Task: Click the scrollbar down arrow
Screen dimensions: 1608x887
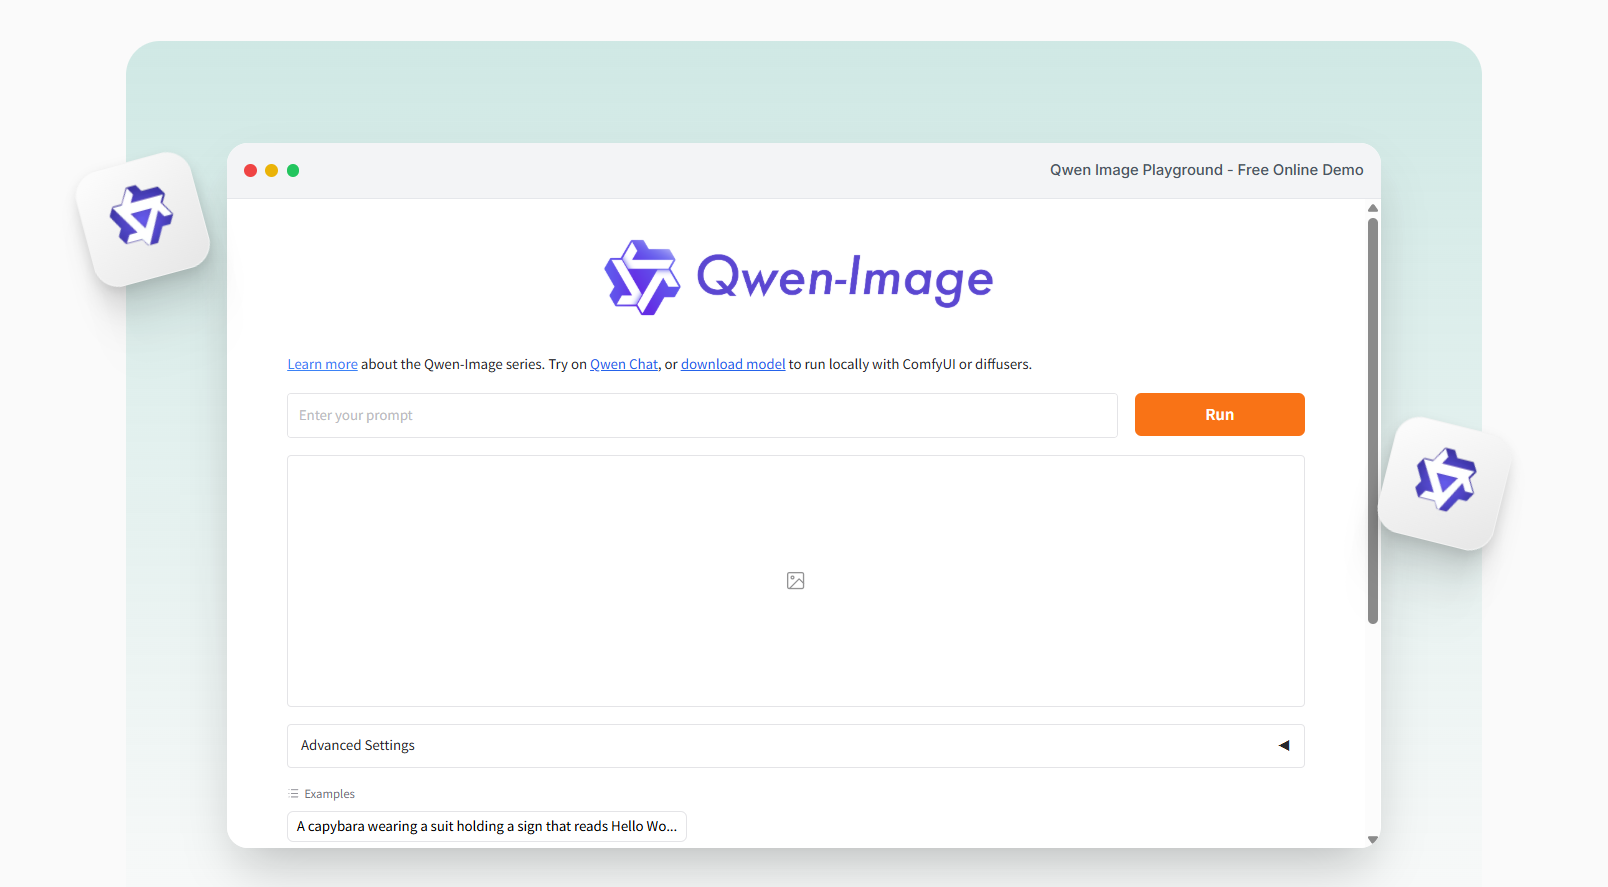Action: point(1373,840)
